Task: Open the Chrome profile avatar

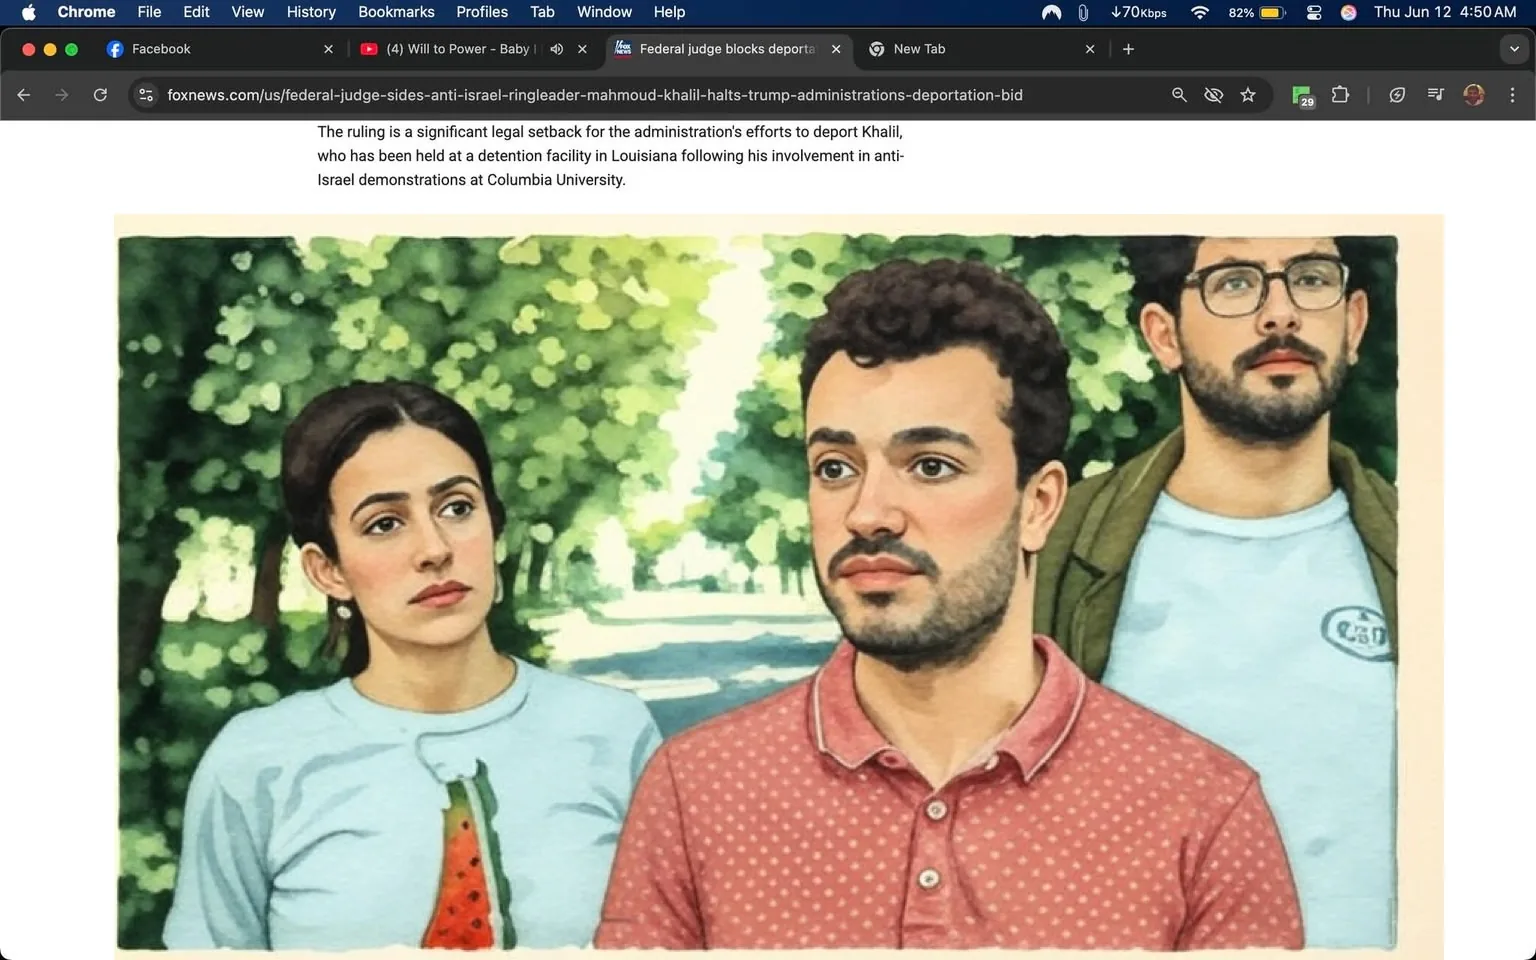Action: pos(1473,95)
